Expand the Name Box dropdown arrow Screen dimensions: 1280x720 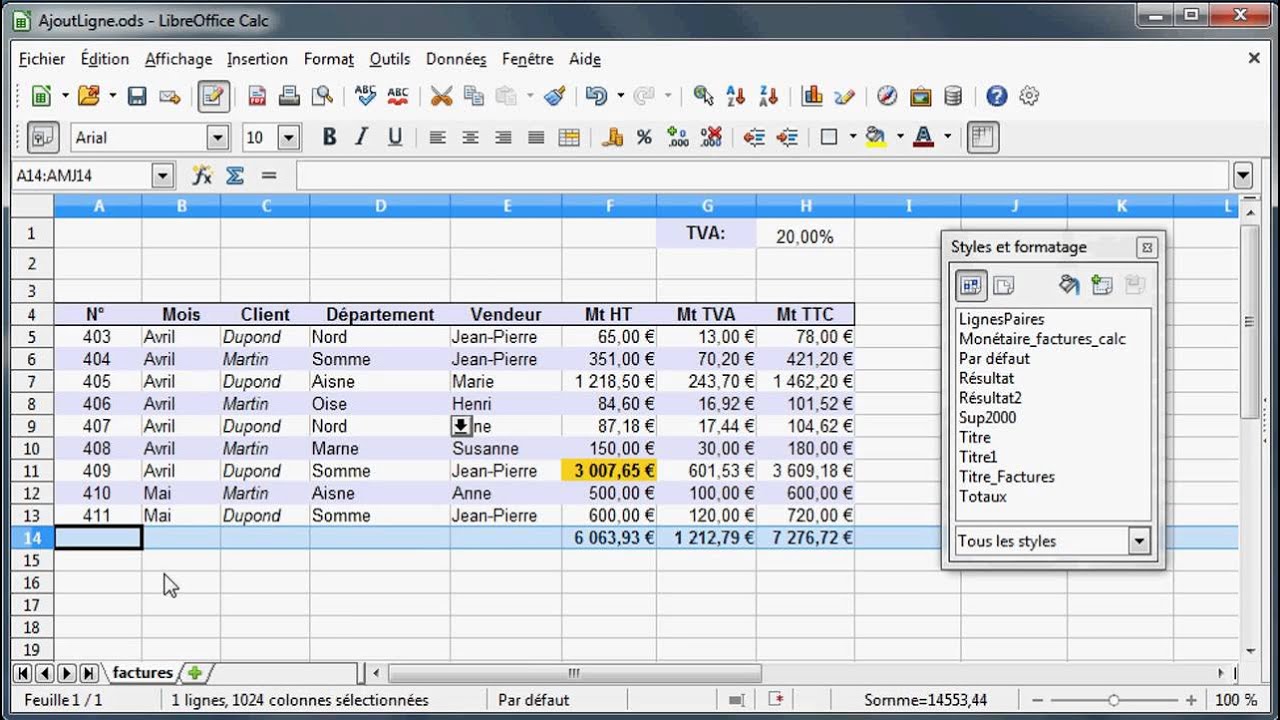point(163,176)
